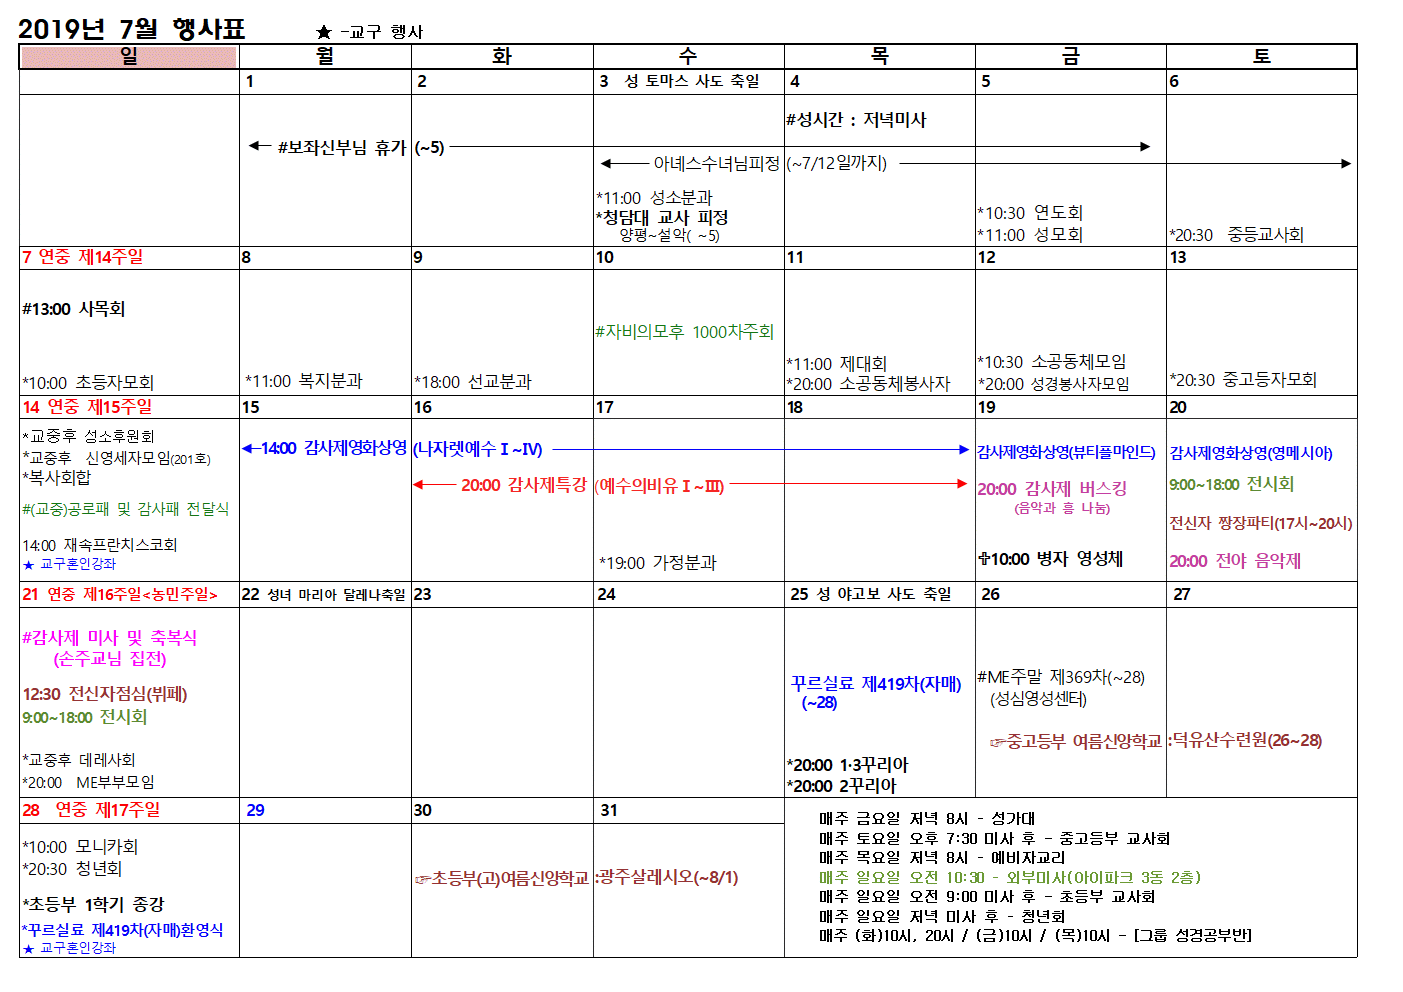Screen dimensions: 1403x992
Task: Click '*20:00 소공동체봉사자' entry
Action: [868, 384]
